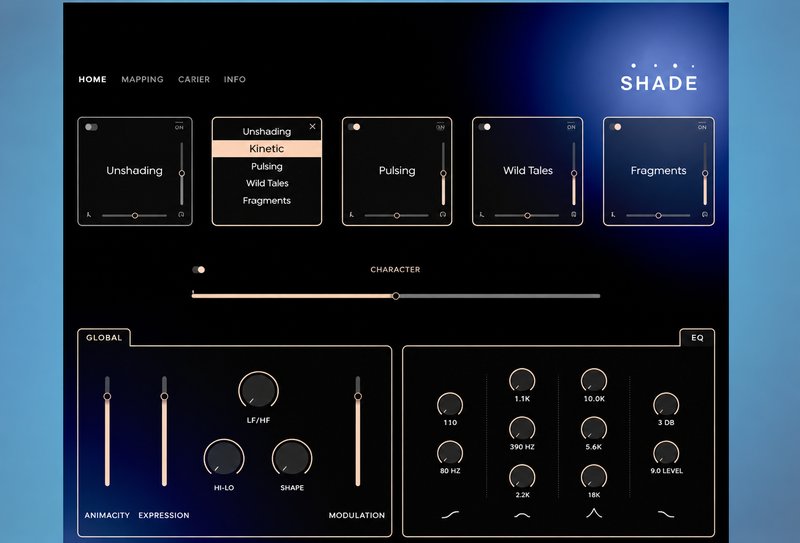Click the LF/HF knob
This screenshot has height=543, width=800.
pos(258,390)
